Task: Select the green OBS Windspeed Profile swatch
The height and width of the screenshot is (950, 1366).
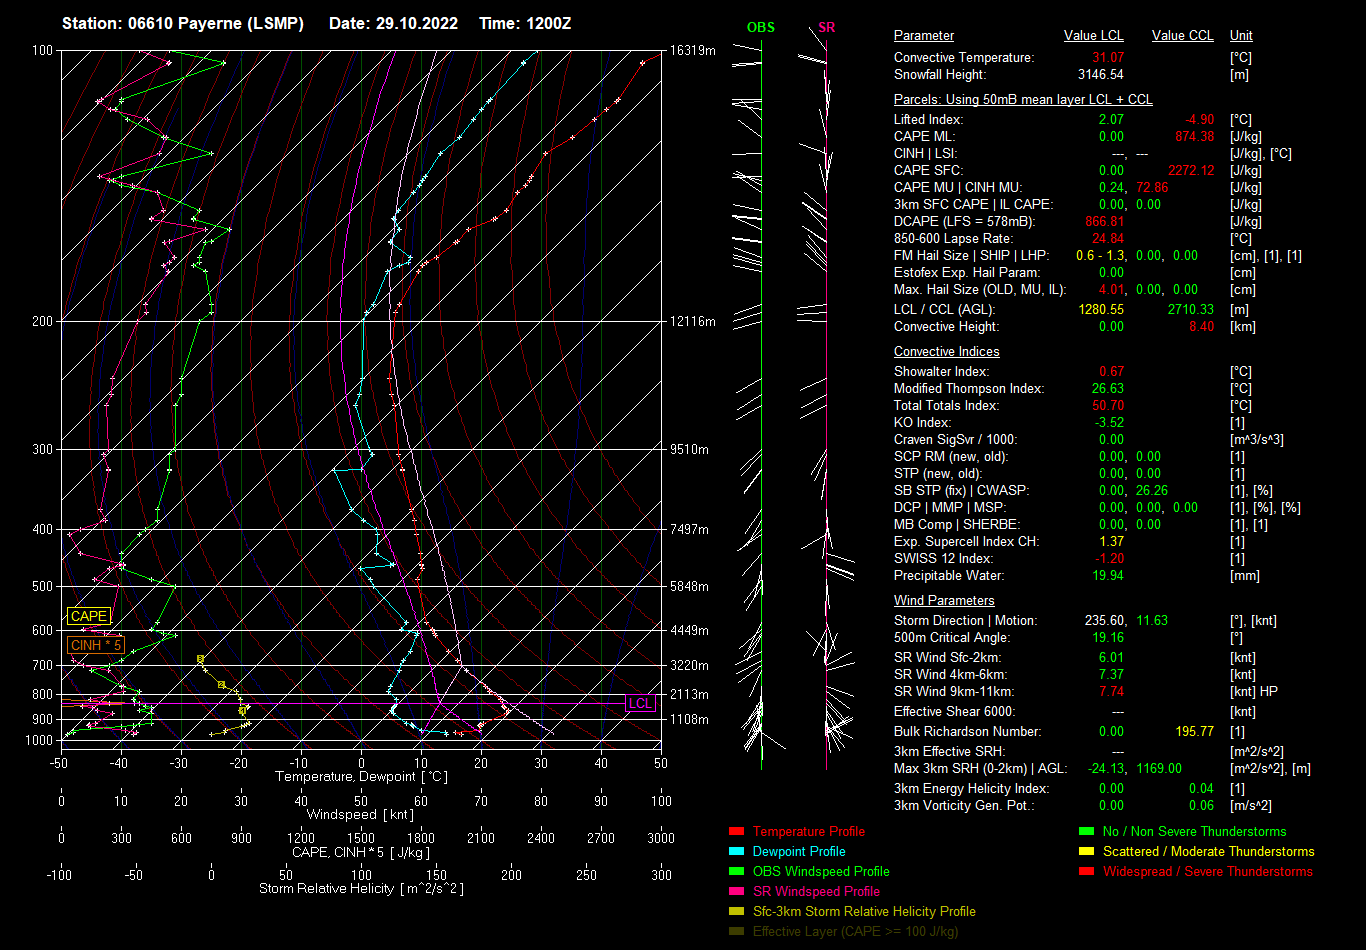Action: click(737, 872)
